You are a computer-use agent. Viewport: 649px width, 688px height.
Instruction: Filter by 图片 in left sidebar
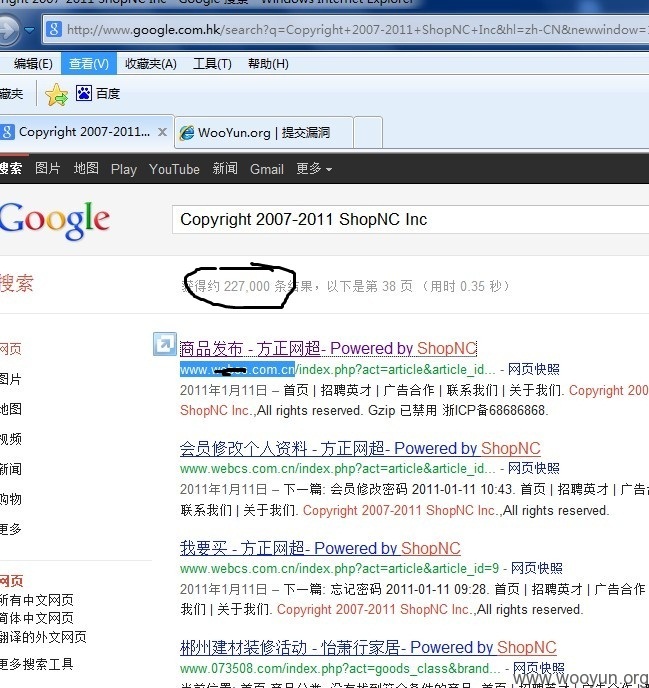11,379
